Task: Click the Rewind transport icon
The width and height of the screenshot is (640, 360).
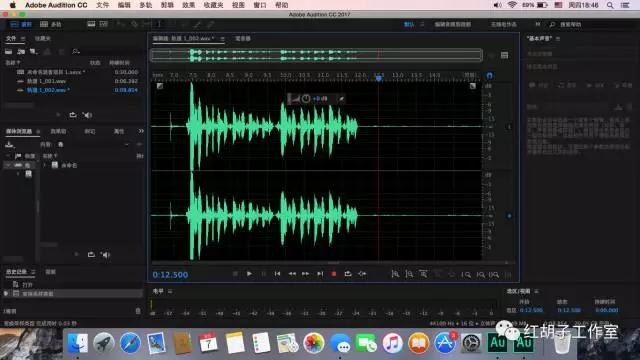Action: [292, 274]
